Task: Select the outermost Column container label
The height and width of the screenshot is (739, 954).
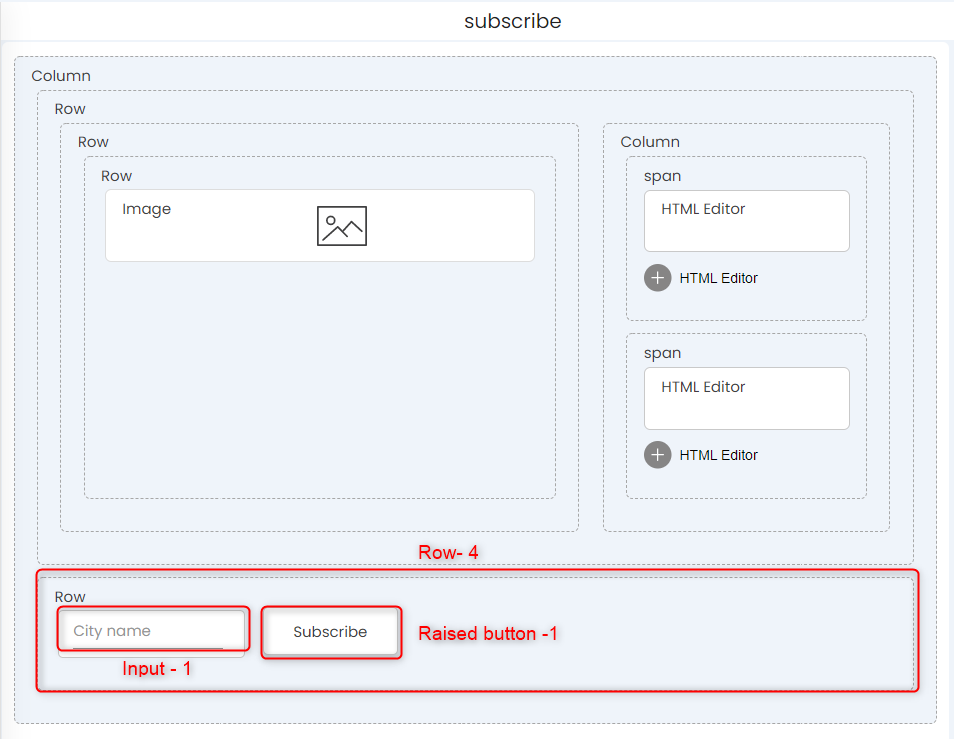Action: pyautogui.click(x=61, y=76)
